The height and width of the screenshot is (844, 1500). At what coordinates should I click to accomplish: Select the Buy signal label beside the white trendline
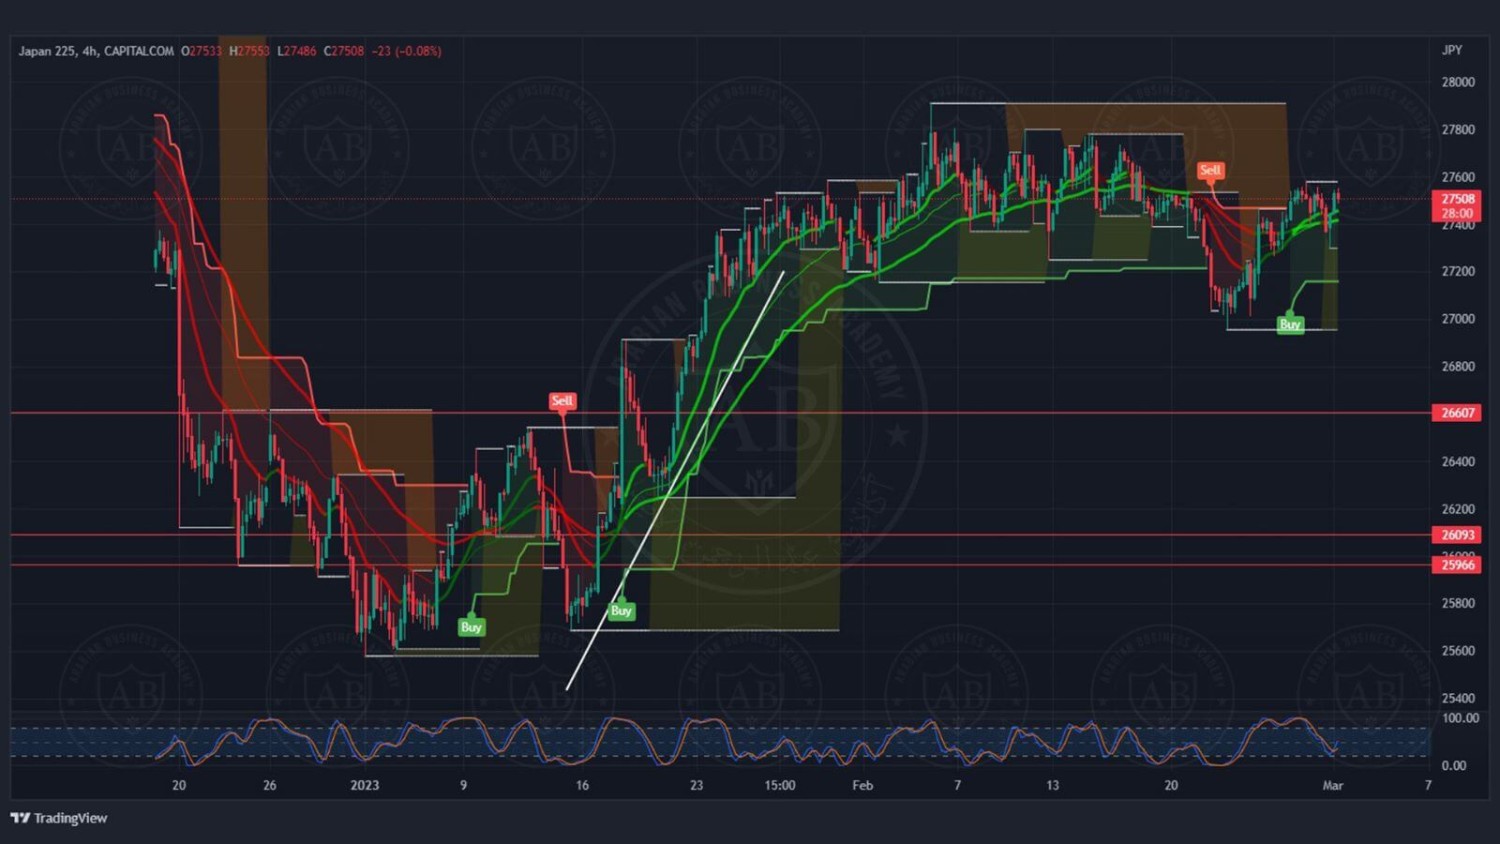click(621, 611)
